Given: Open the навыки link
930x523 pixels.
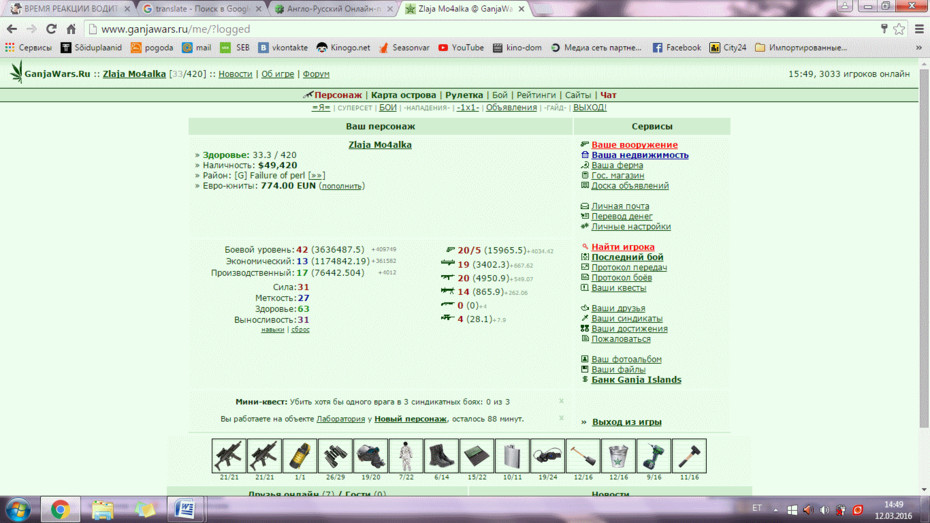Looking at the screenshot, I should coord(272,330).
